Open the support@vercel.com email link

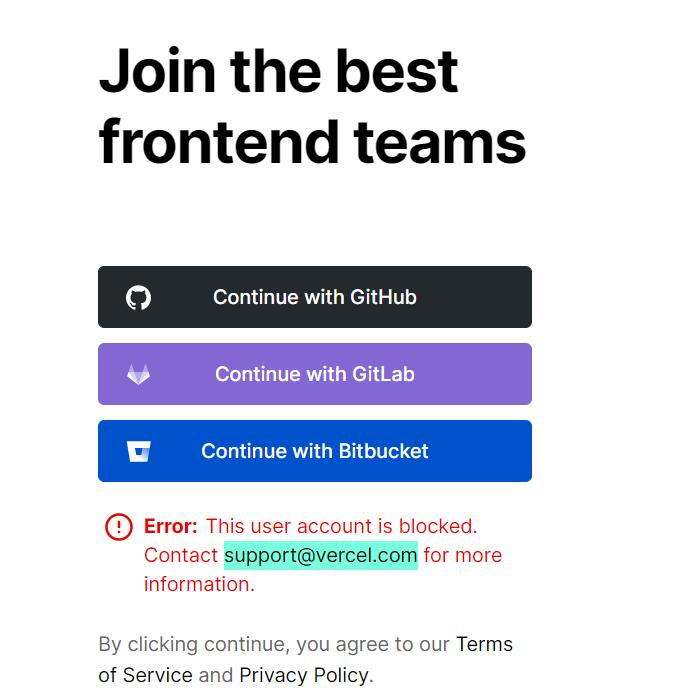[x=320, y=555]
